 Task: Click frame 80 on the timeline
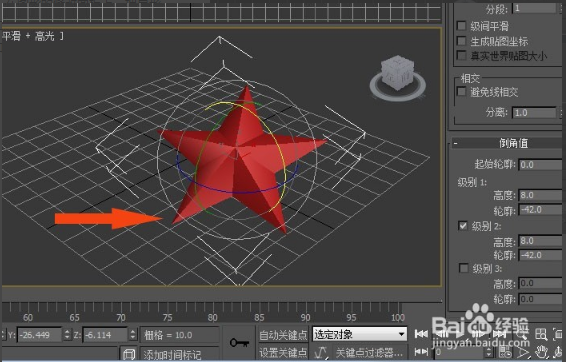point(213,317)
